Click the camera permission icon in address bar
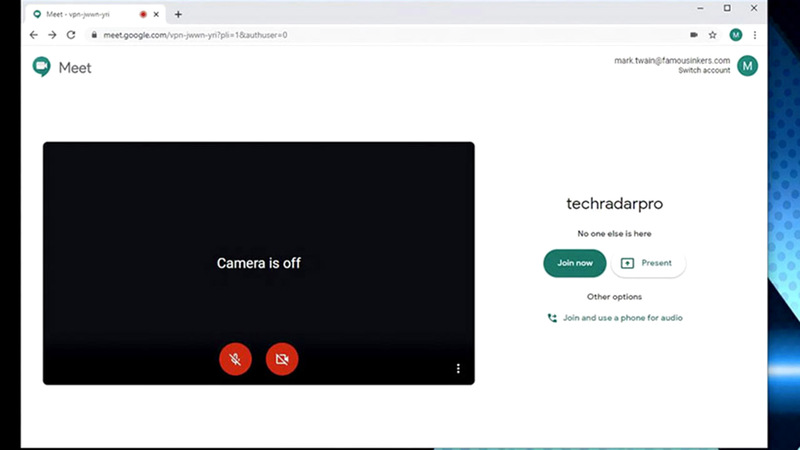The image size is (800, 450). pyautogui.click(x=694, y=35)
